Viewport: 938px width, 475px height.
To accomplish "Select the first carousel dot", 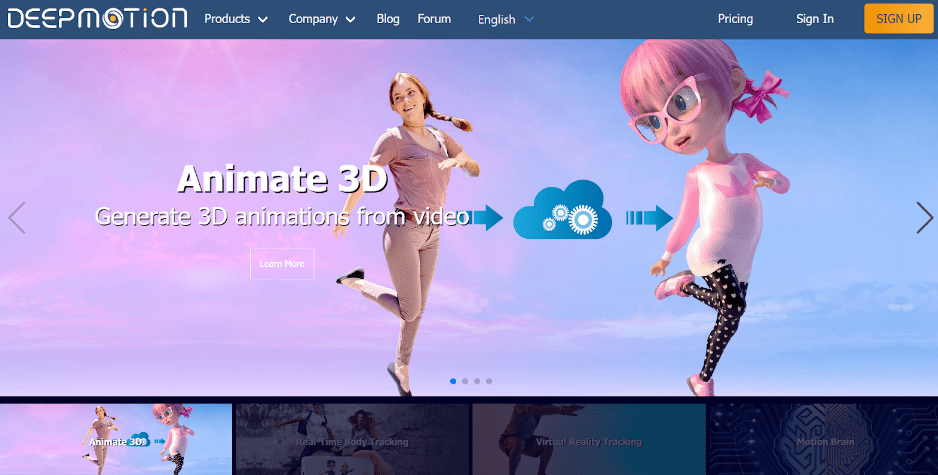I will (x=453, y=381).
